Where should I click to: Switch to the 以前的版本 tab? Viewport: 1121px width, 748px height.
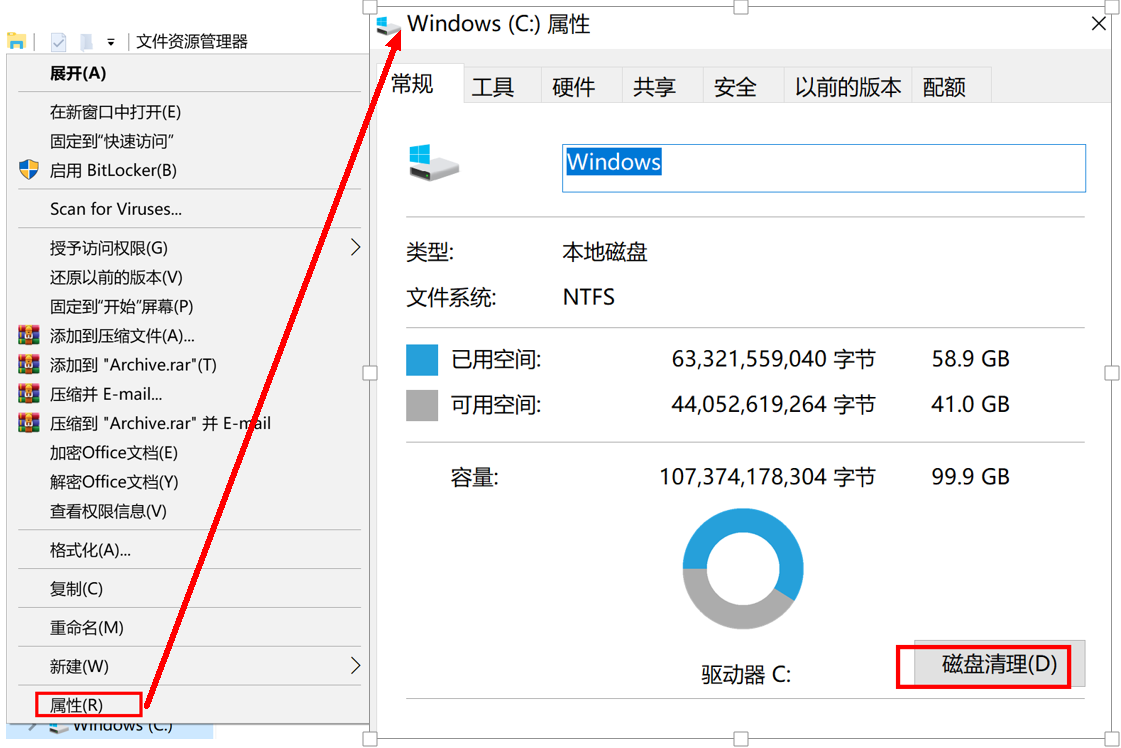[x=848, y=87]
